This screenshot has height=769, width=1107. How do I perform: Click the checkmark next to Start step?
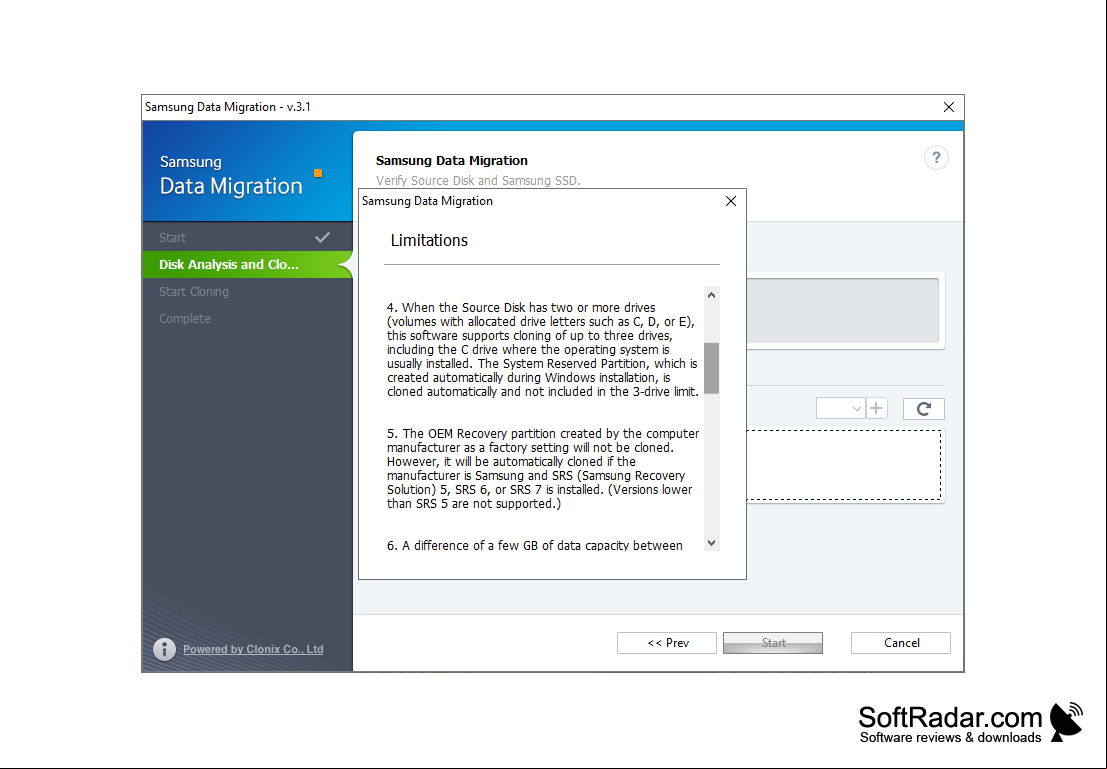(x=323, y=237)
